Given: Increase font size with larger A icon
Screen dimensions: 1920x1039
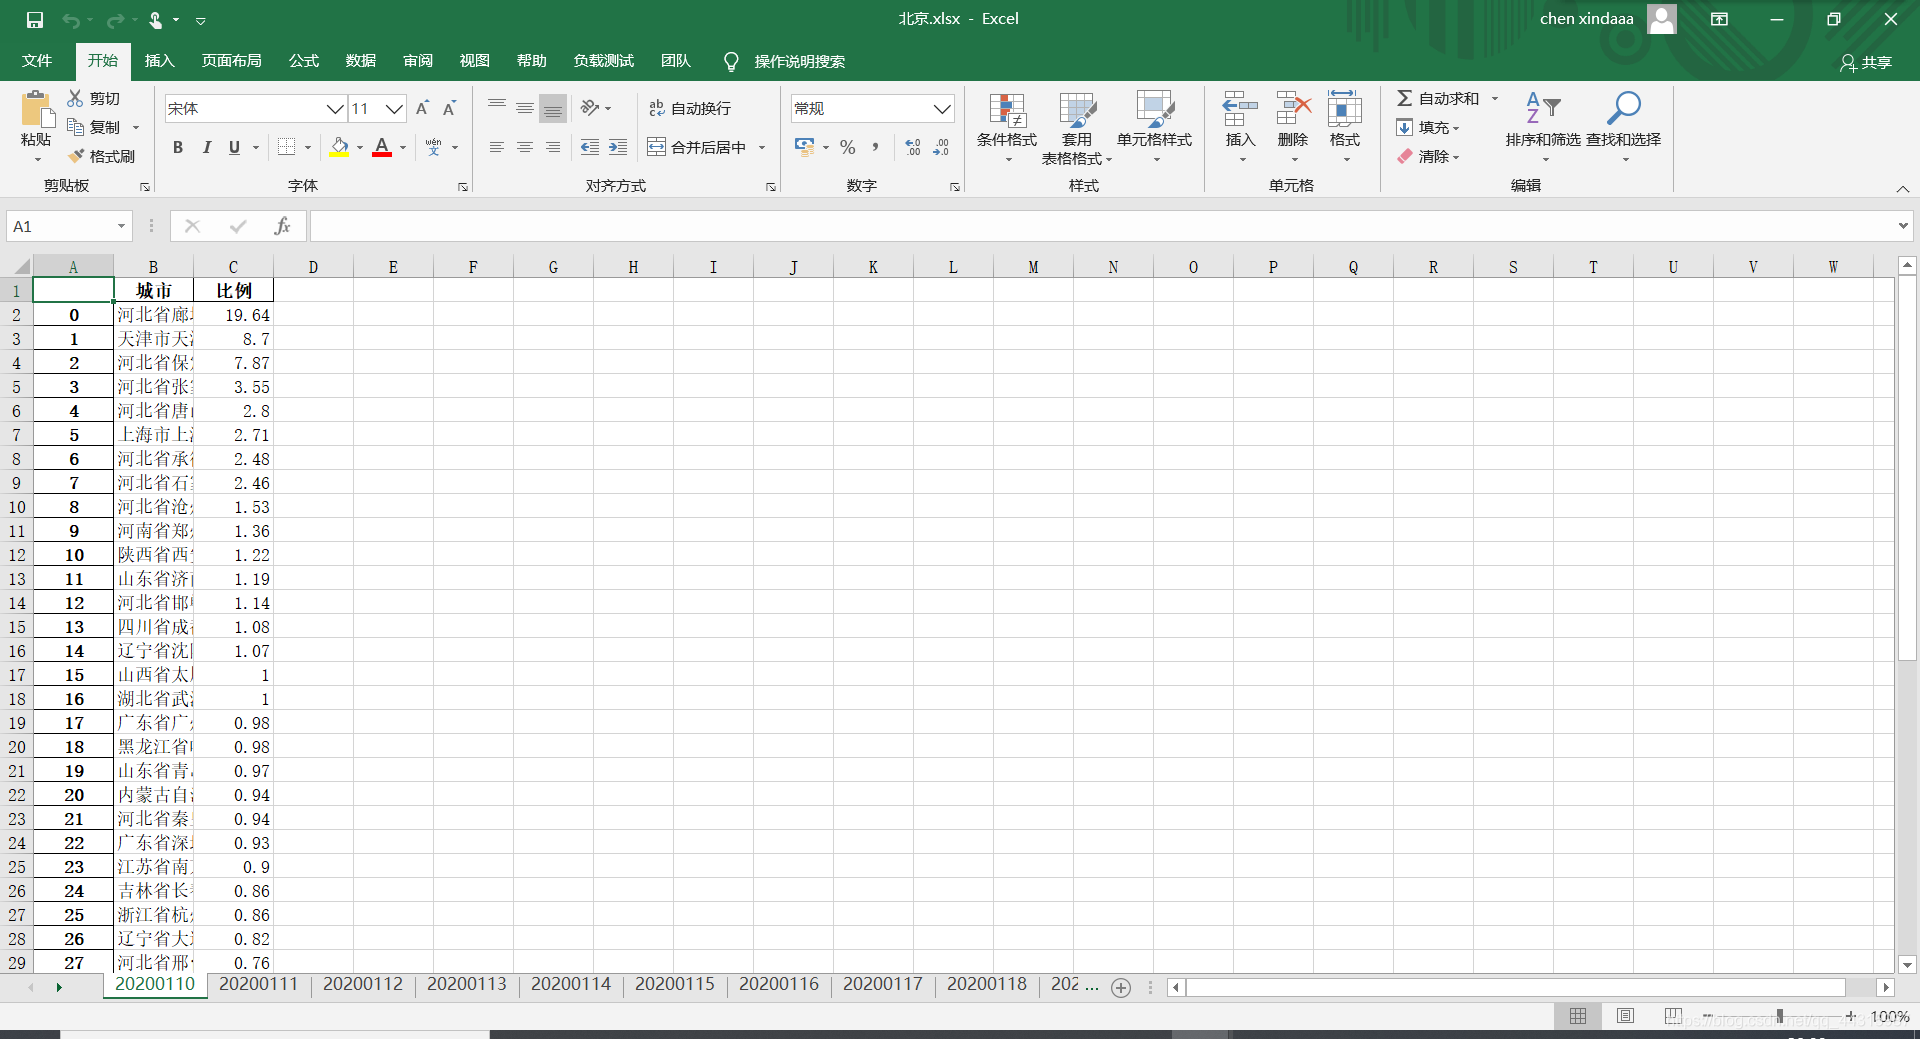Looking at the screenshot, I should click(422, 108).
